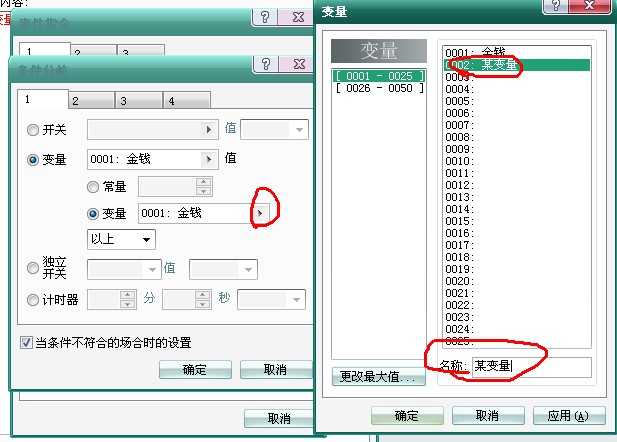Decrease the 常量 value with down stepper
Screen dimensions: 617x442
[x=203, y=191]
